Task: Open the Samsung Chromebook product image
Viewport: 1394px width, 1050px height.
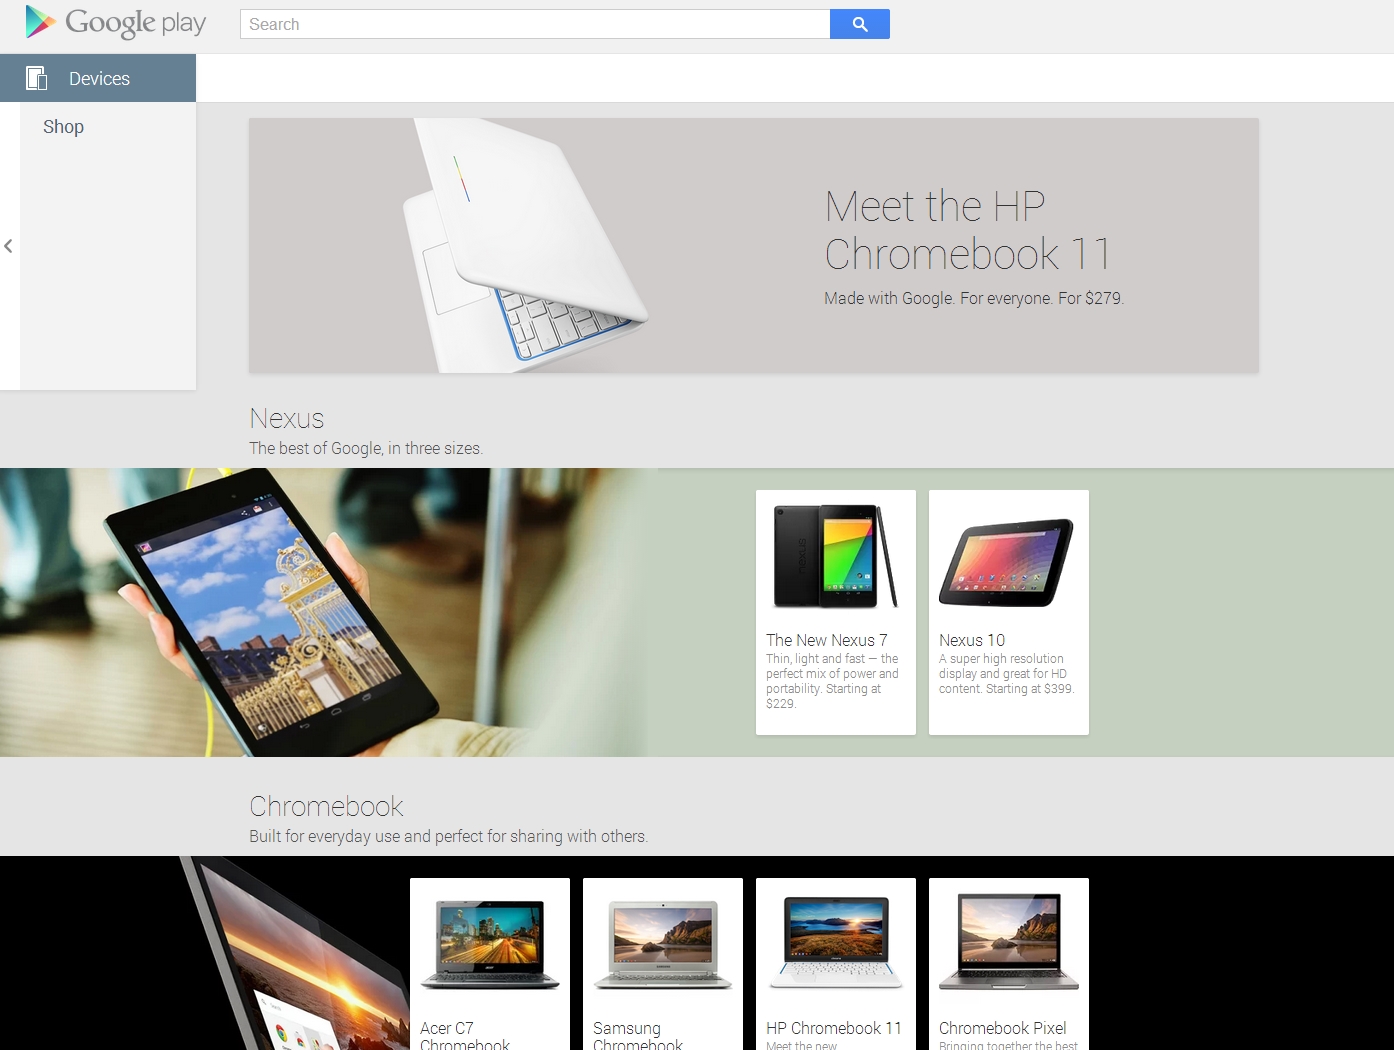Action: (663, 945)
